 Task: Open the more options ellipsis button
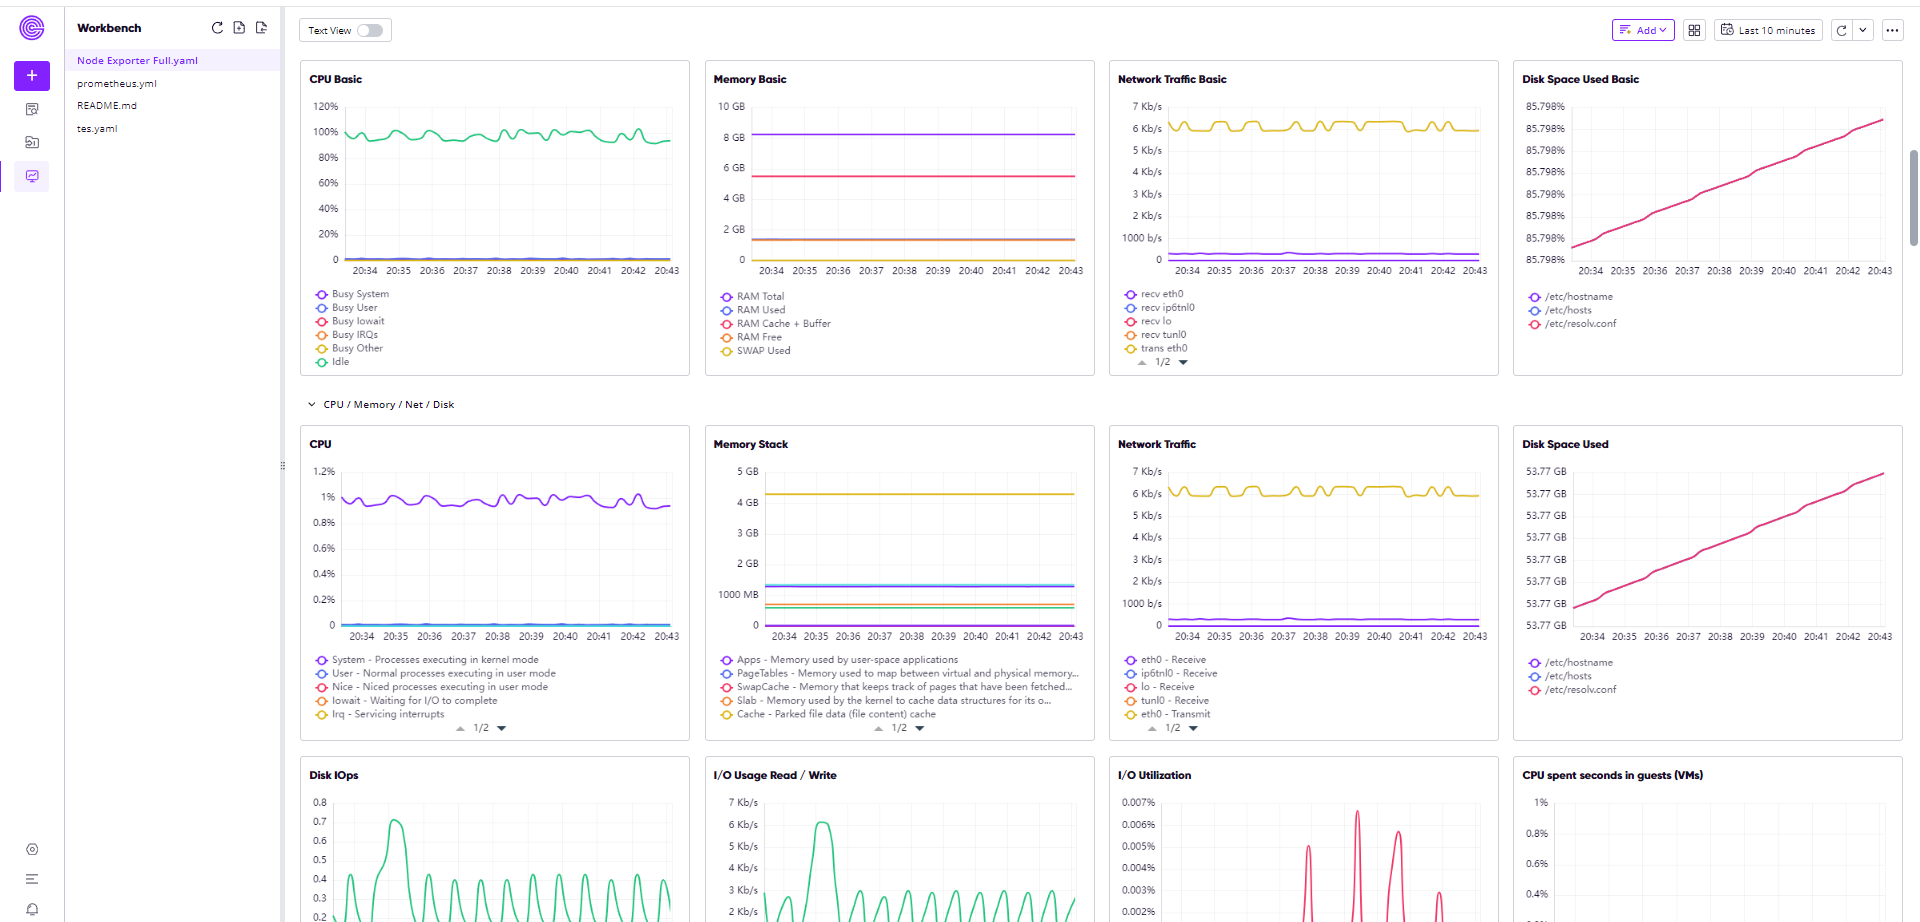tap(1892, 30)
